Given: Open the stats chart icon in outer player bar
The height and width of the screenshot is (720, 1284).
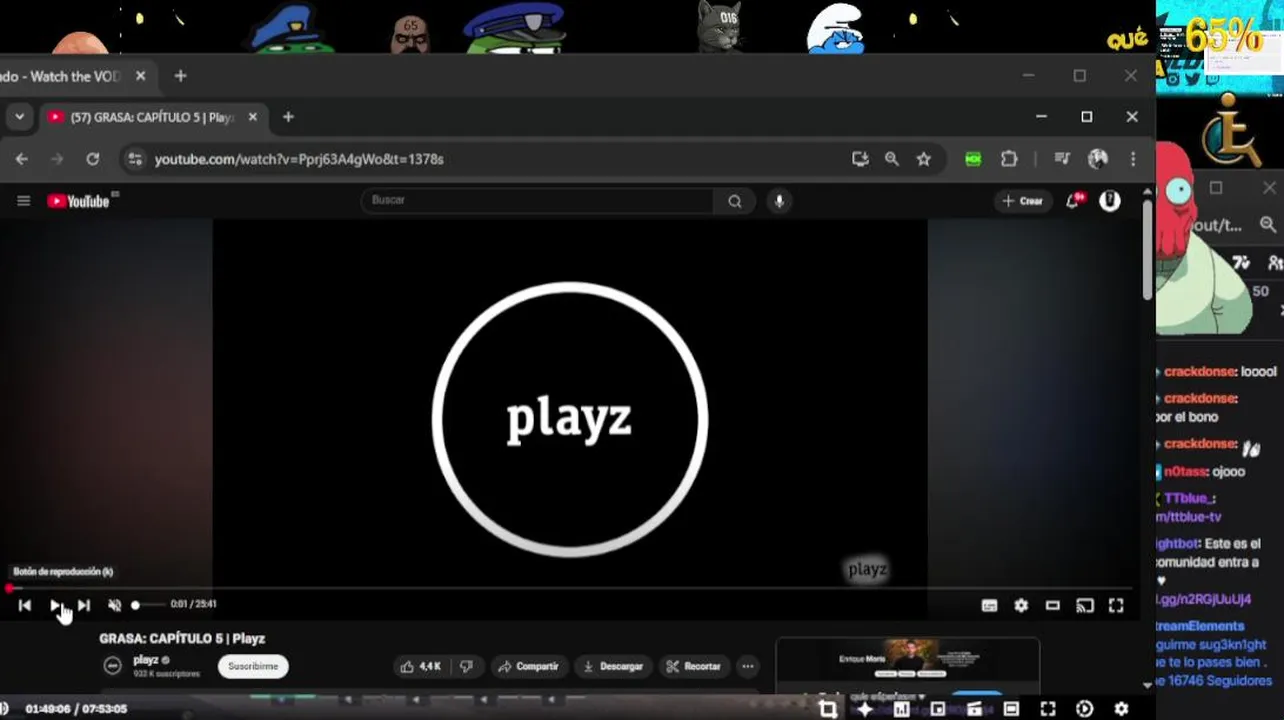Looking at the screenshot, I should coord(901,709).
